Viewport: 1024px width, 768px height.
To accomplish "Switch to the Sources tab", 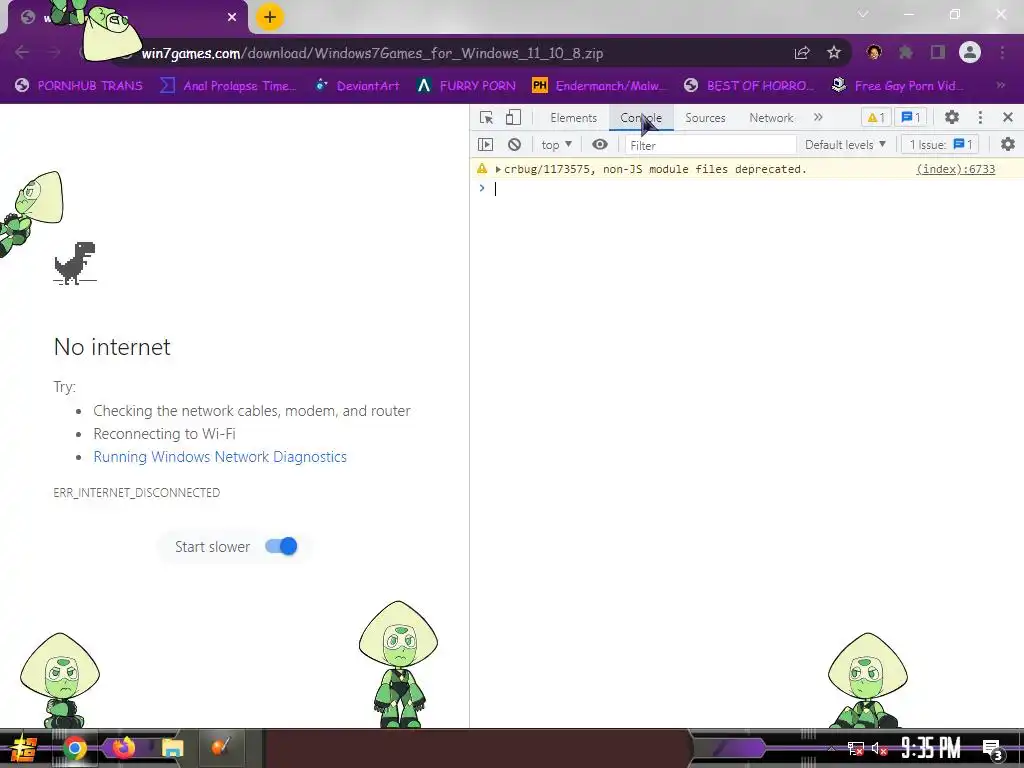I will pos(705,118).
